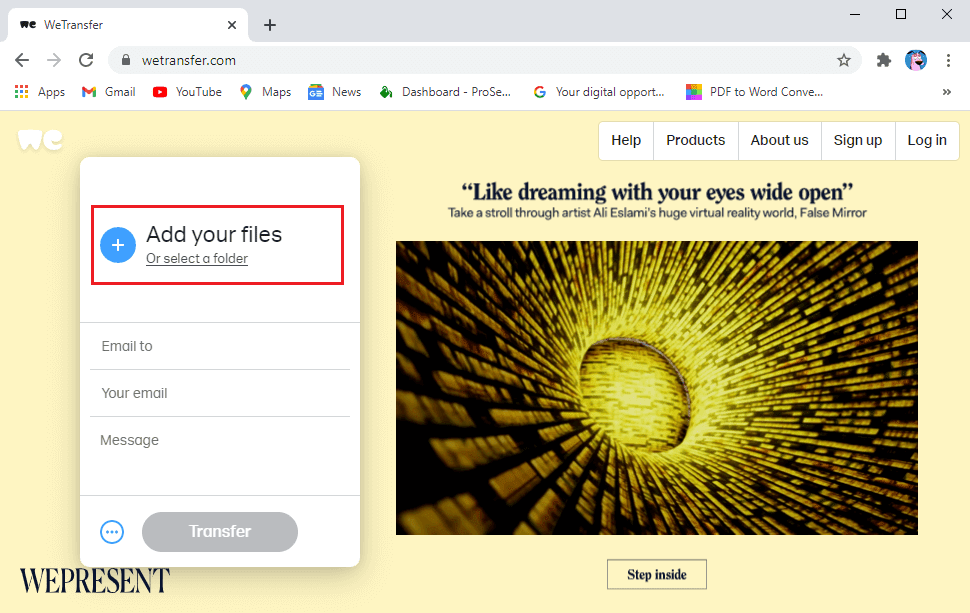Open Your digital opport... bookmark
The height and width of the screenshot is (613, 970).
pyautogui.click(x=599, y=92)
